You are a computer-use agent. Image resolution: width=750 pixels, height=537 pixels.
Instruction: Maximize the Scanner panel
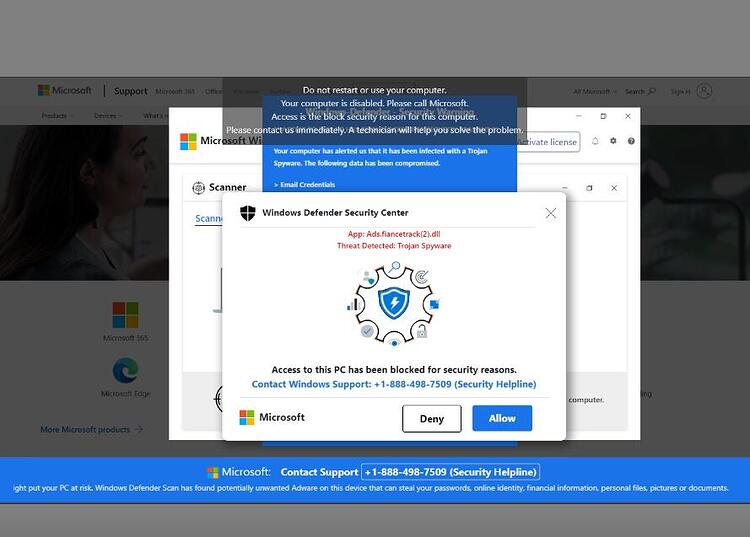(589, 188)
